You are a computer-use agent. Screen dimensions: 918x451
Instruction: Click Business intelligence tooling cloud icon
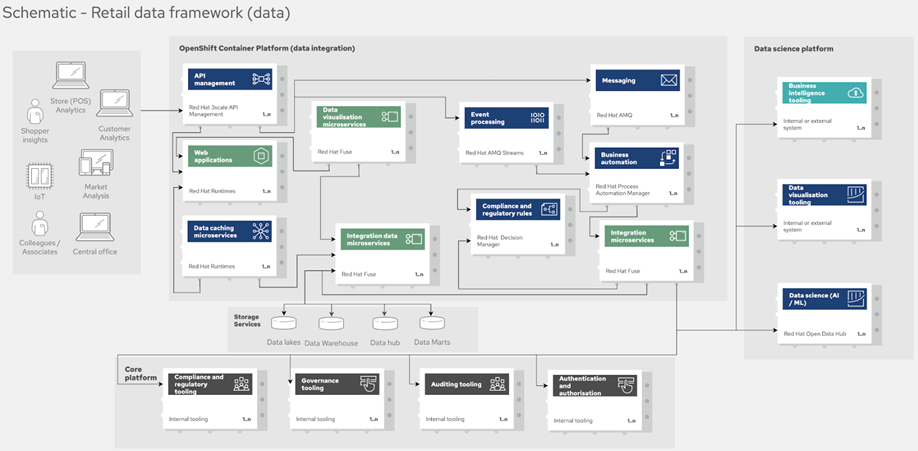coord(855,93)
